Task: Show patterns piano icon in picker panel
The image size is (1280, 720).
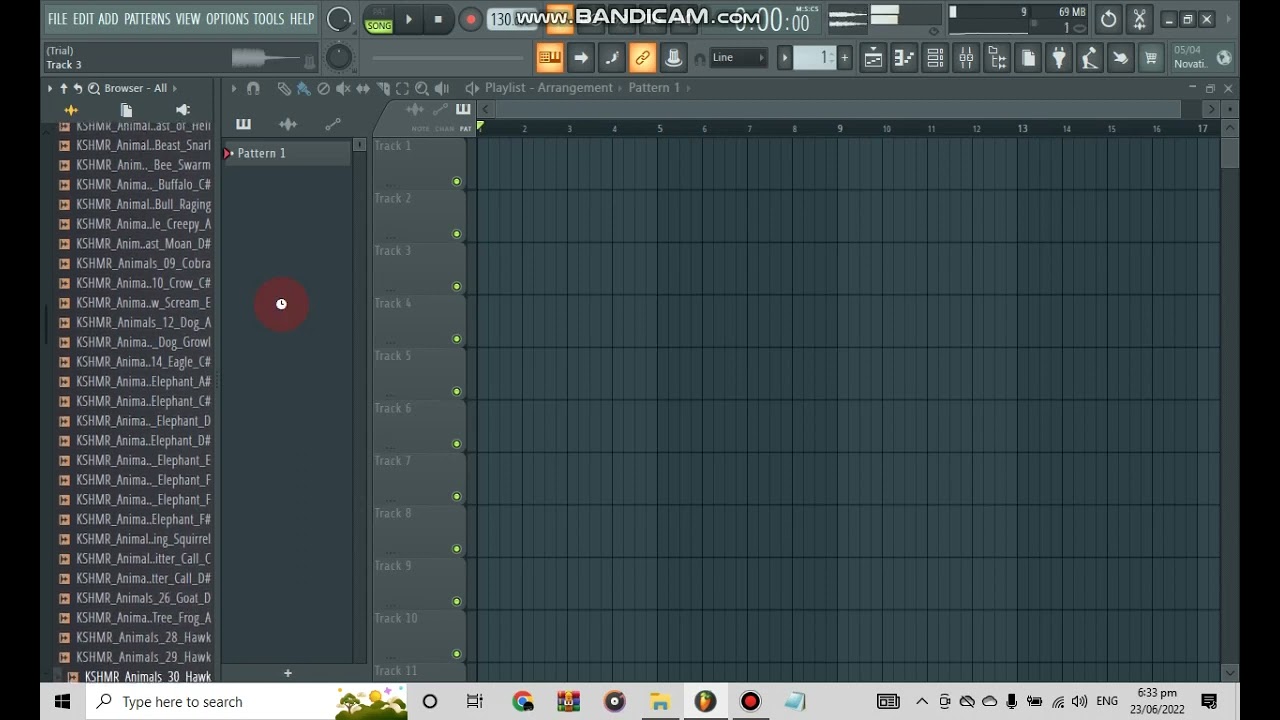Action: pos(243,124)
